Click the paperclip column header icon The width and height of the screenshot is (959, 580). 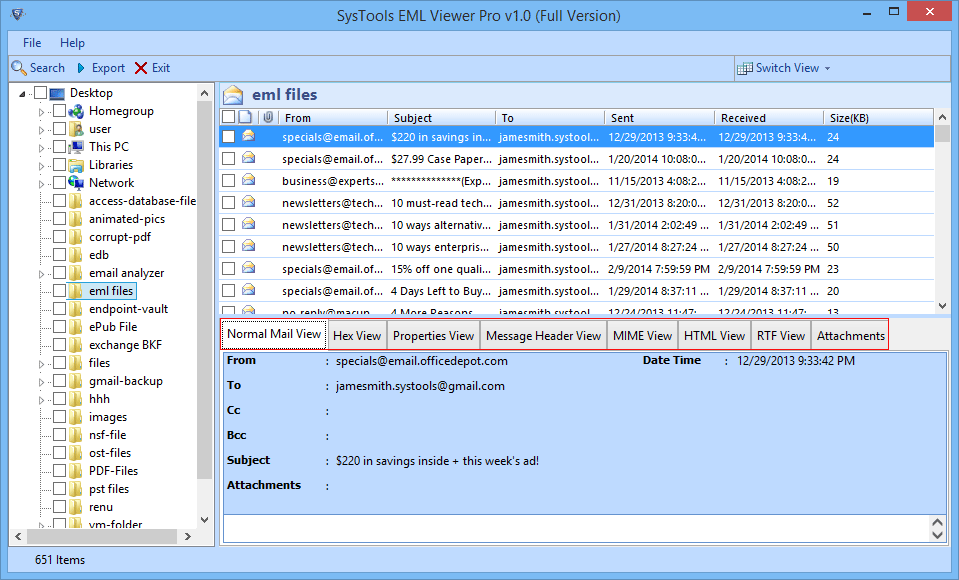pyautogui.click(x=268, y=116)
